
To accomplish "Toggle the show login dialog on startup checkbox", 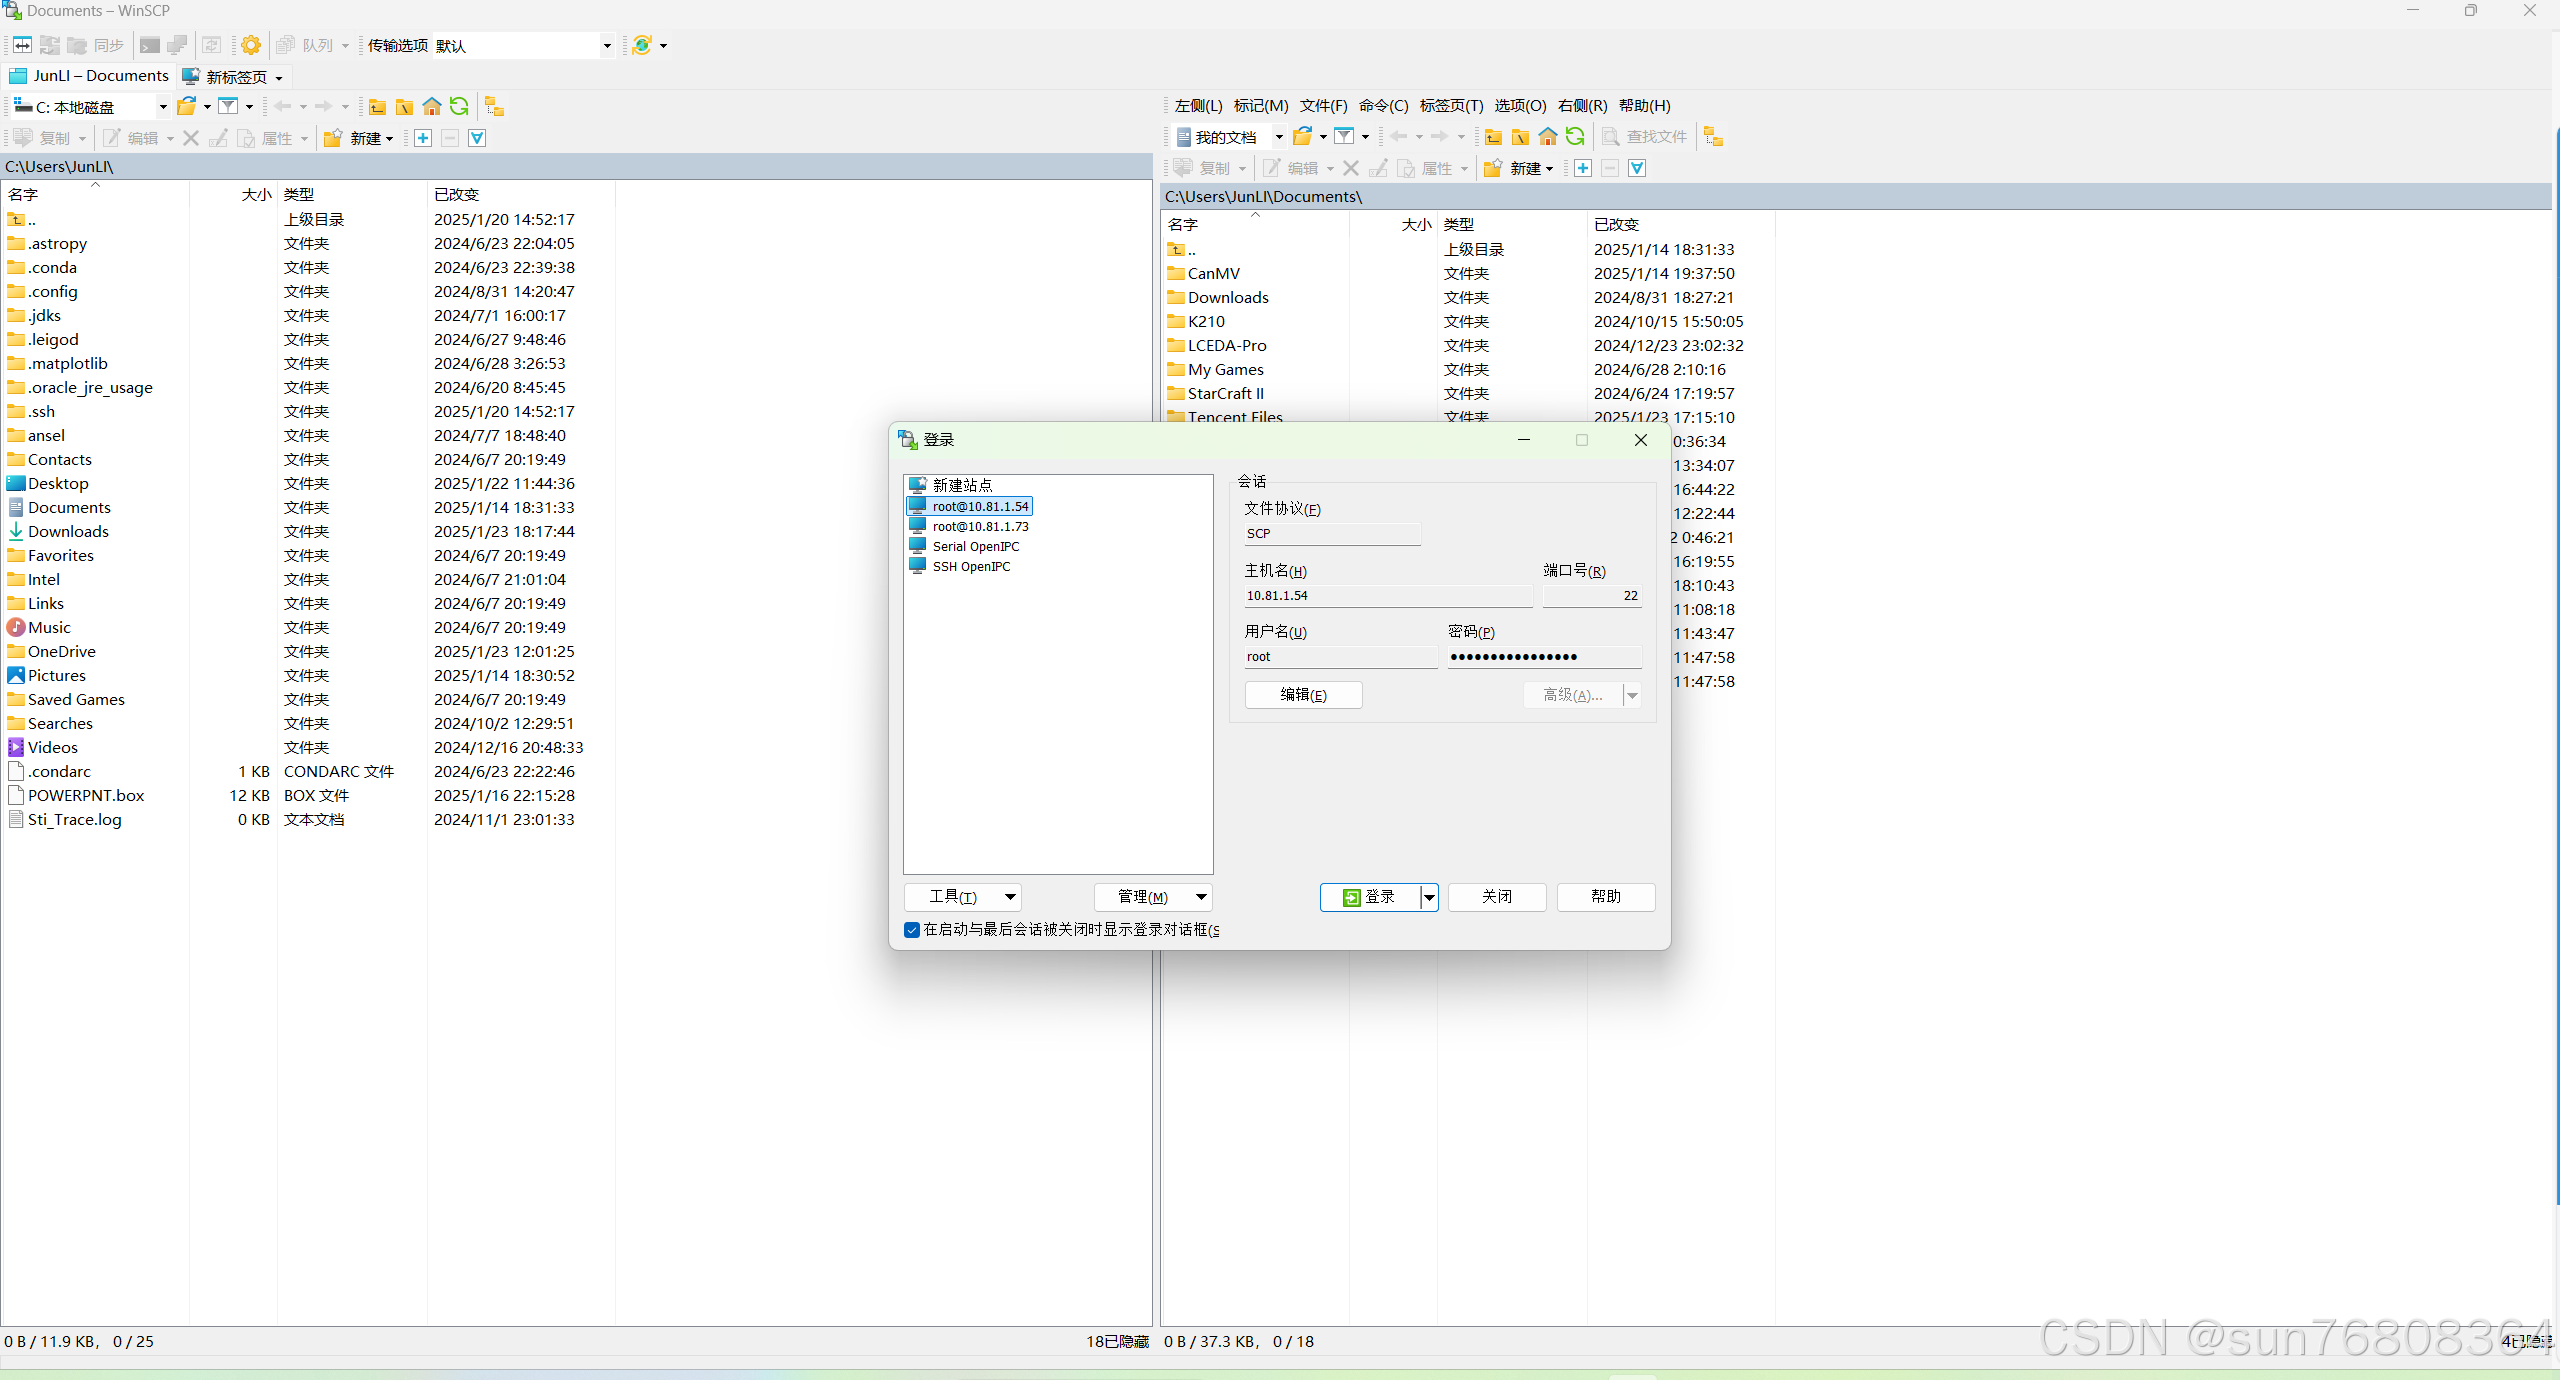I will [912, 930].
